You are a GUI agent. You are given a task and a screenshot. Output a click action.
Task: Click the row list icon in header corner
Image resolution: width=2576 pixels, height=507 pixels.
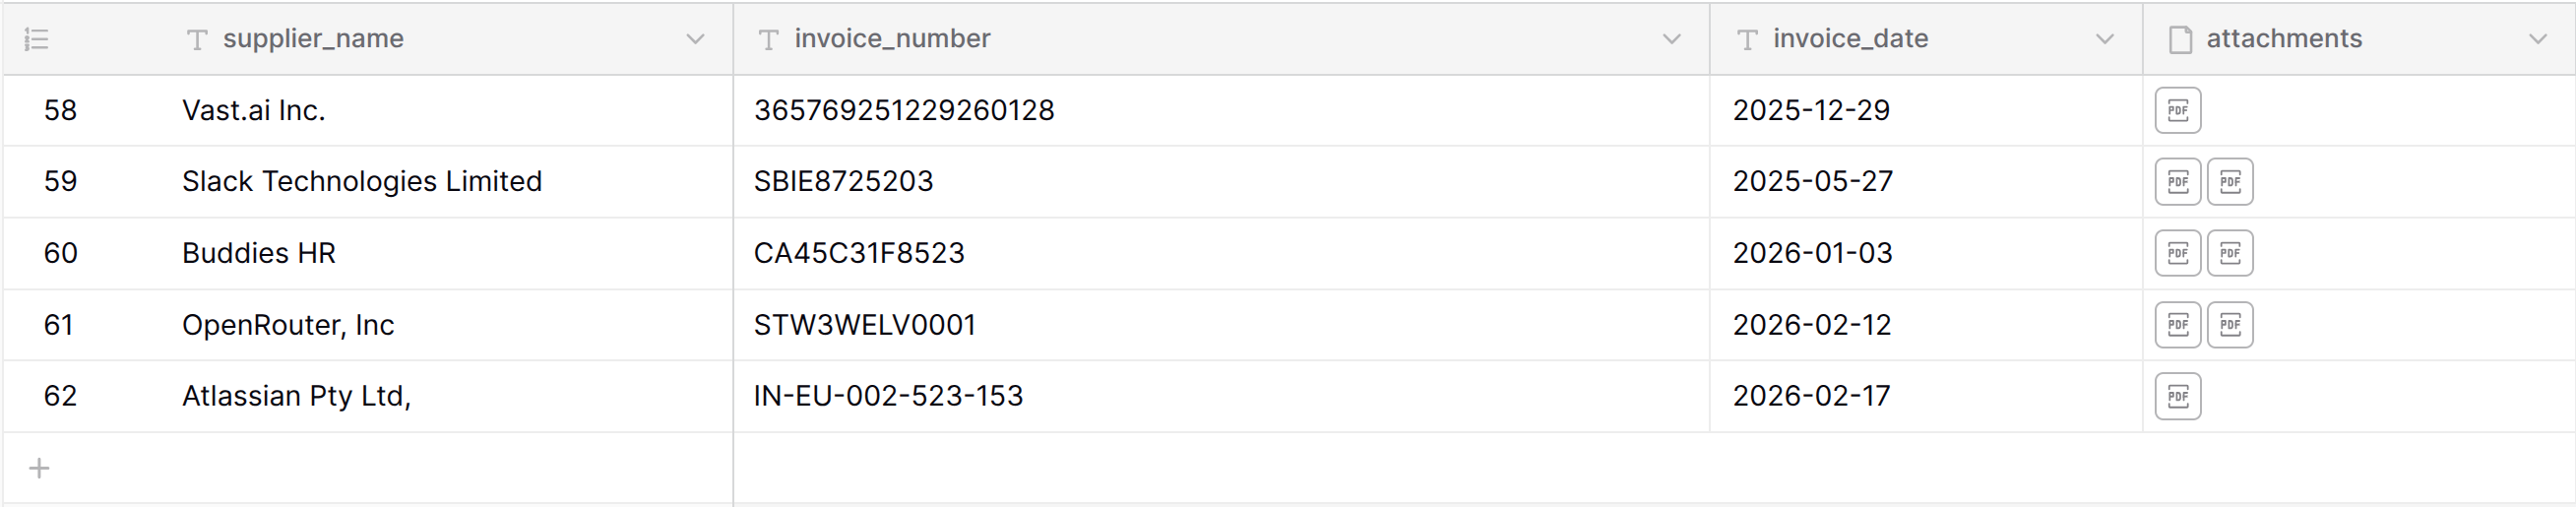pyautogui.click(x=37, y=39)
